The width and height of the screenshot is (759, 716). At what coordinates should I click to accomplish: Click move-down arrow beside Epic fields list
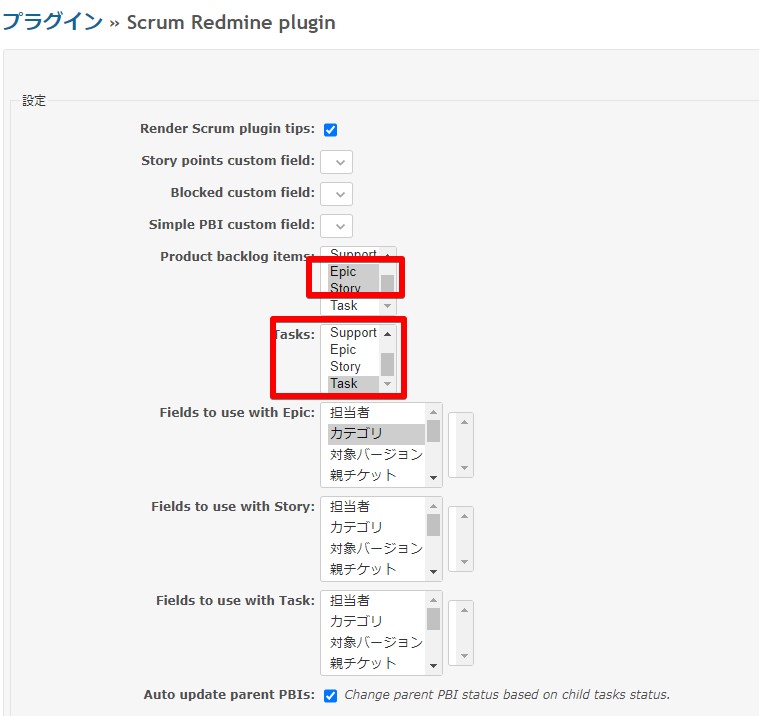point(464,468)
